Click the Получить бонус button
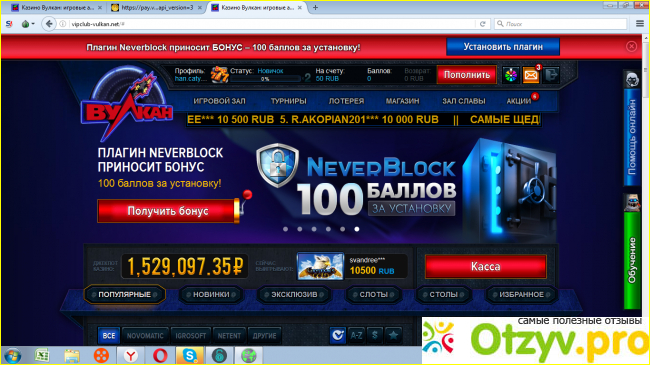Viewport: 650px width, 365px height. pos(168,211)
